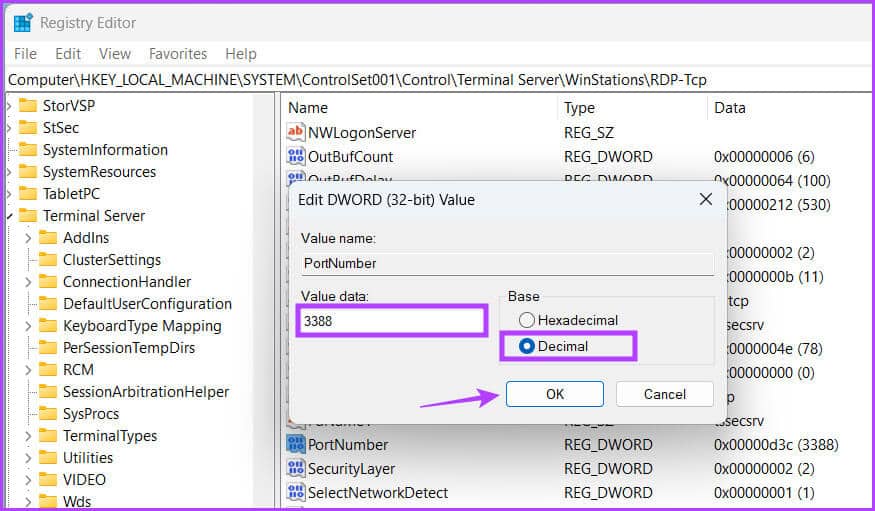Expand the TerminalTypes tree node
Image resolution: width=875 pixels, height=511 pixels.
pyautogui.click(x=28, y=436)
